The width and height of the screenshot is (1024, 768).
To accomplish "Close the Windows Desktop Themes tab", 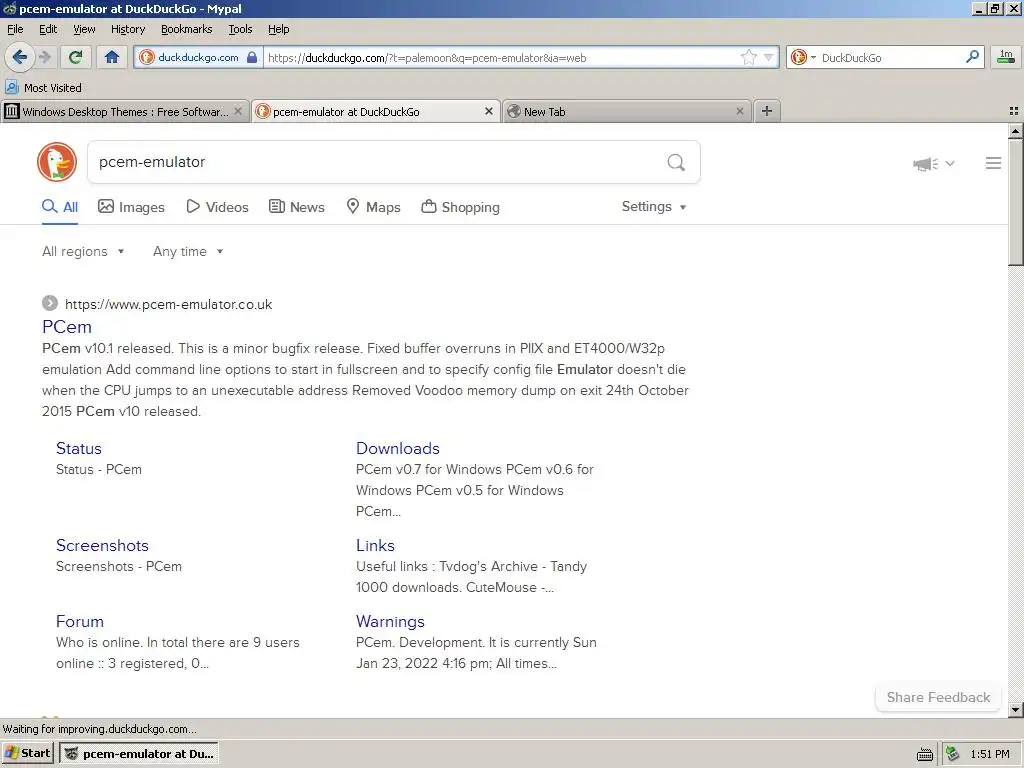I will pyautogui.click(x=238, y=111).
